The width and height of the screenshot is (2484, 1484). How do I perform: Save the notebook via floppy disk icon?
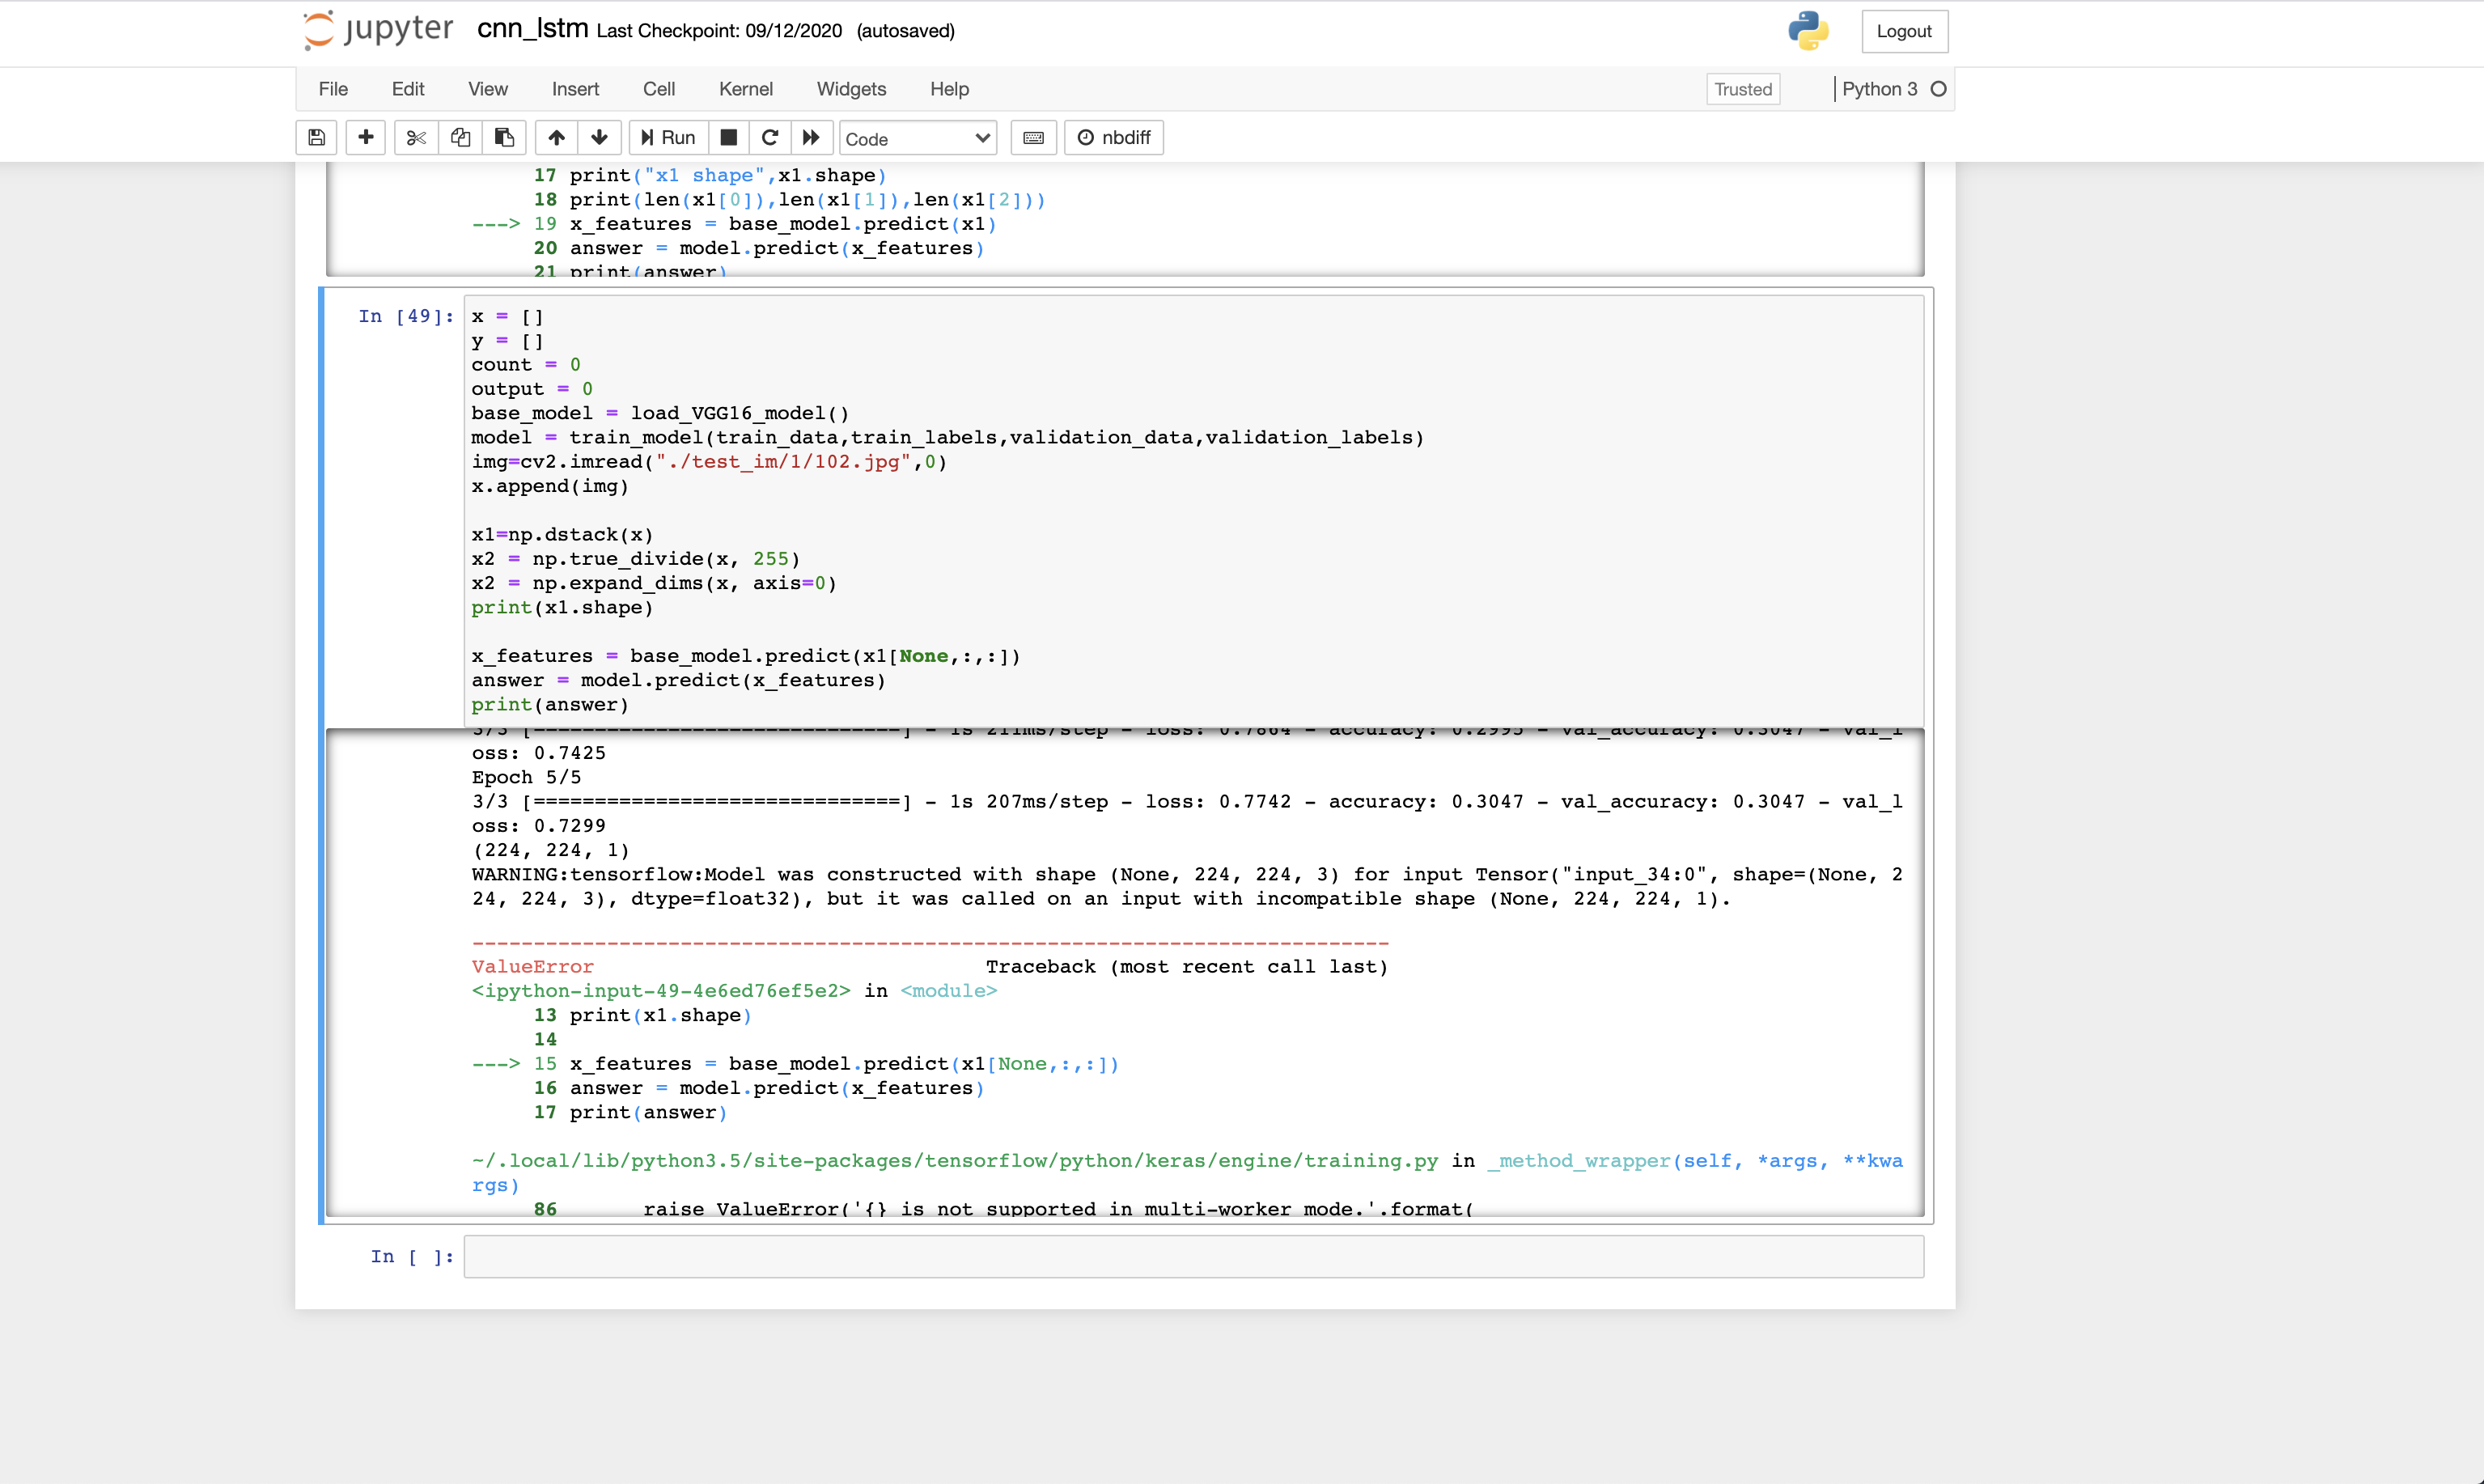315,137
